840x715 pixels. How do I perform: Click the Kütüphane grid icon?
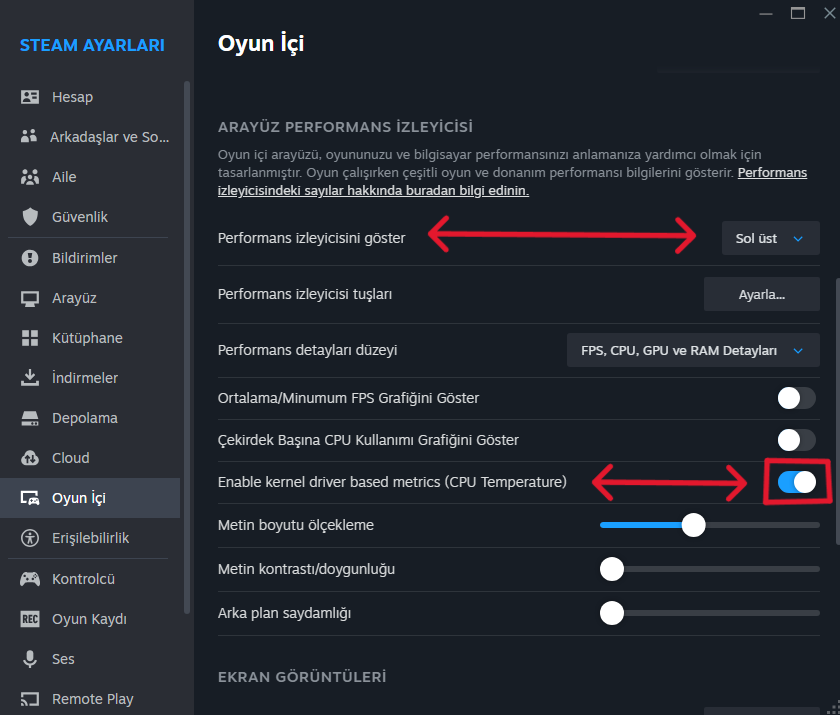click(x=30, y=338)
